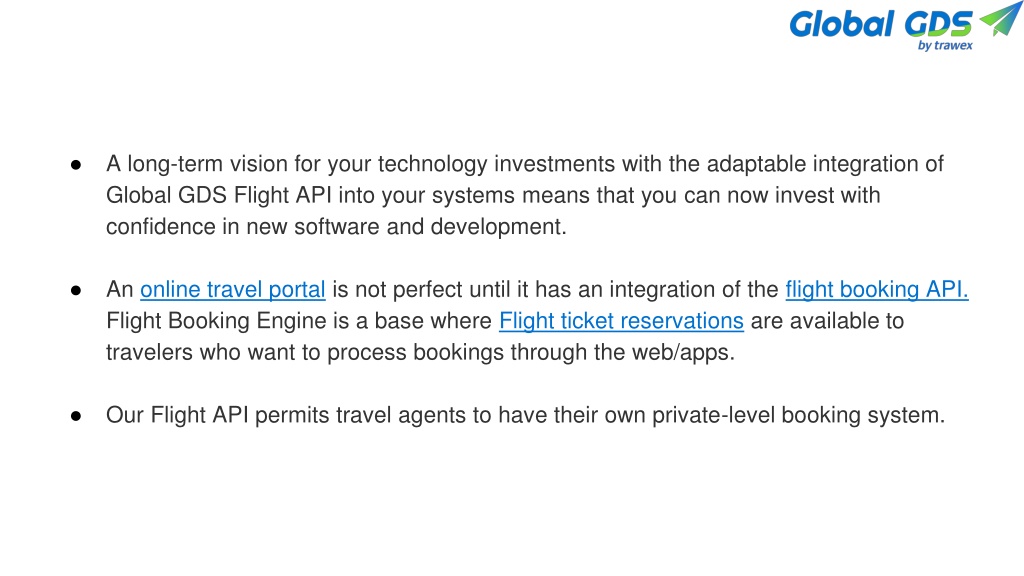
Task: Click the word "Global" in the logo
Action: point(842,25)
